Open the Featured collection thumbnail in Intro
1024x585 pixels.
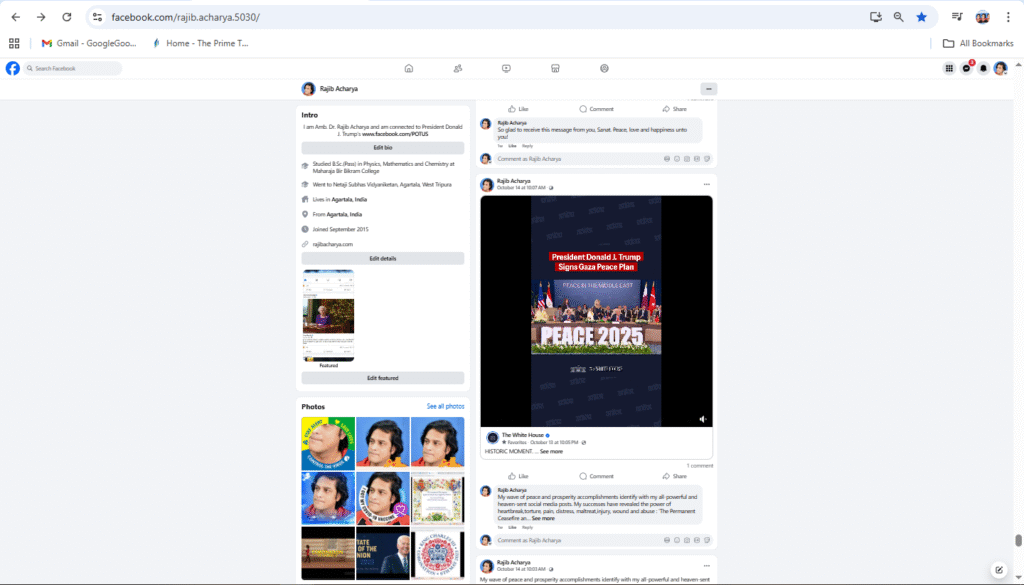tap(328, 315)
